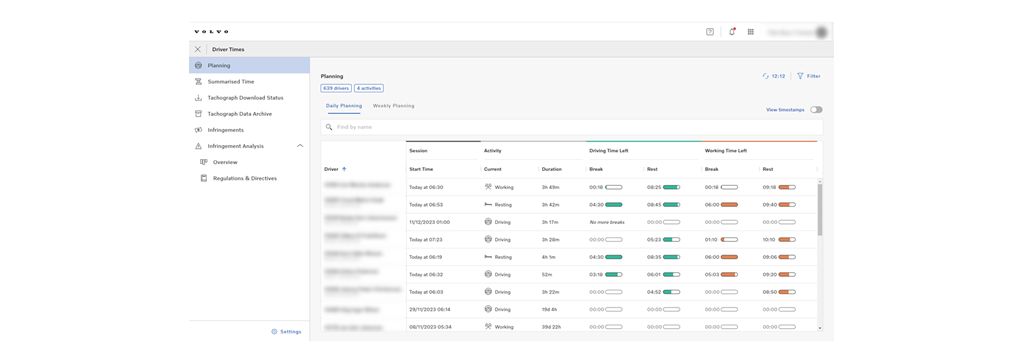Click the '4h 1m' duration cell
Image resolution: width=1024 pixels, height=363 pixels.
548,257
